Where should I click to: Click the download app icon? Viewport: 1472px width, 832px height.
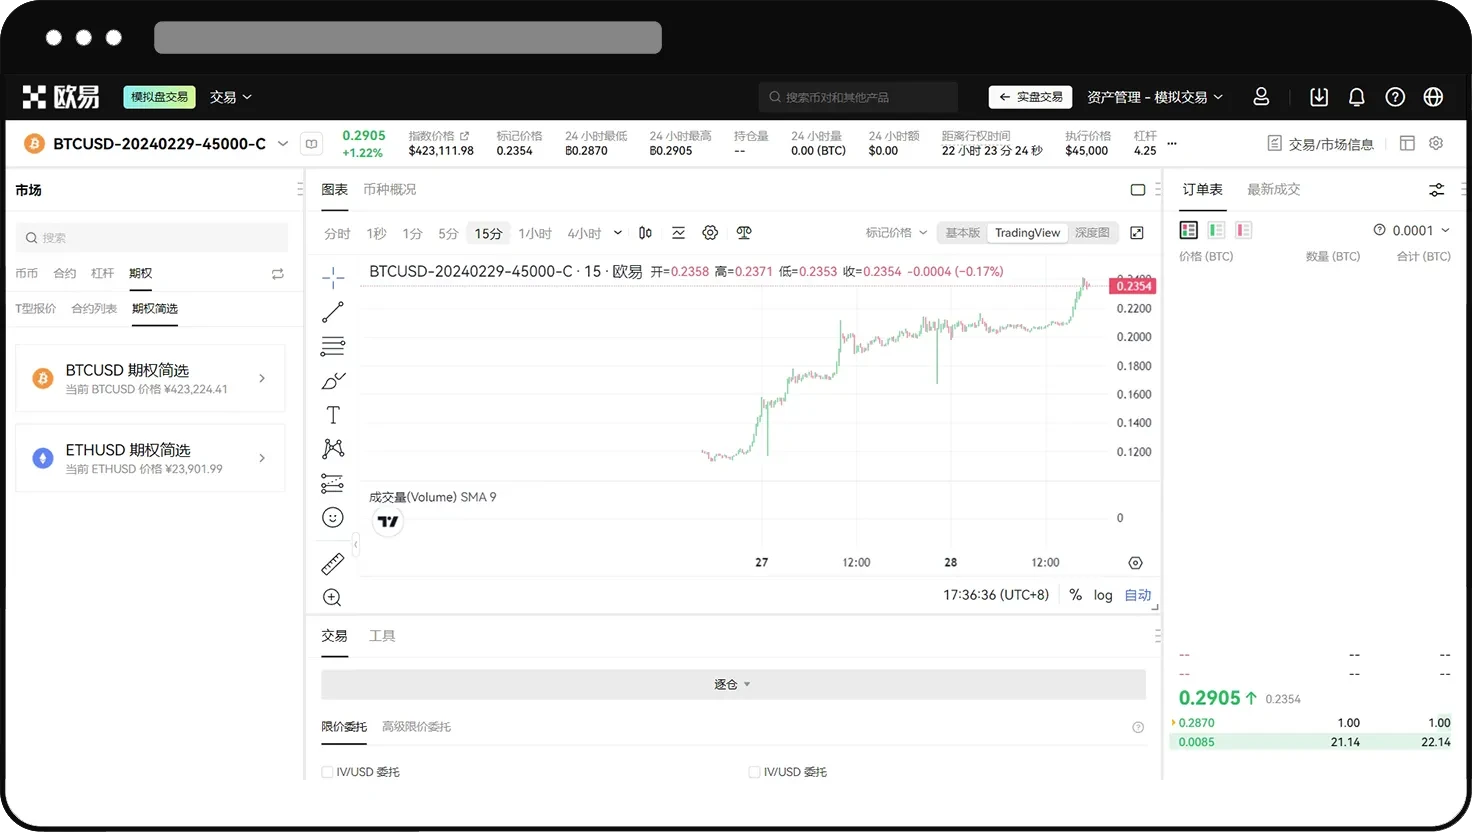pos(1319,97)
